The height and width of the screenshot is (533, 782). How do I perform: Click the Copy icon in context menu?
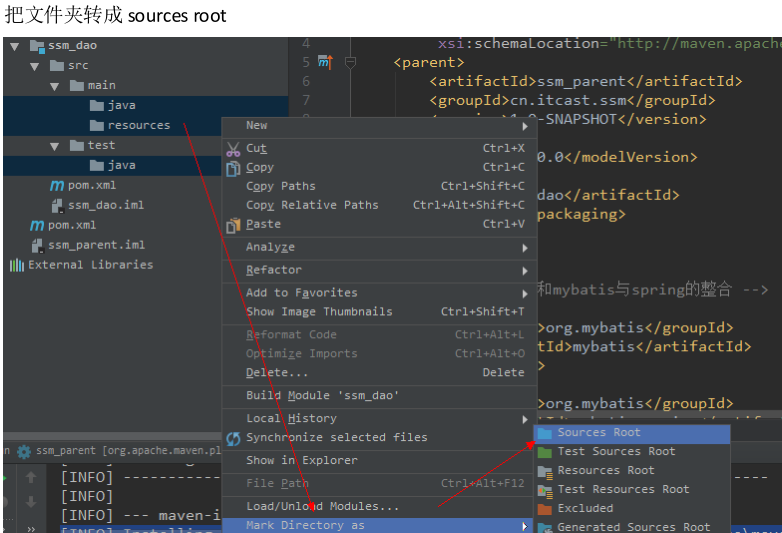click(233, 169)
